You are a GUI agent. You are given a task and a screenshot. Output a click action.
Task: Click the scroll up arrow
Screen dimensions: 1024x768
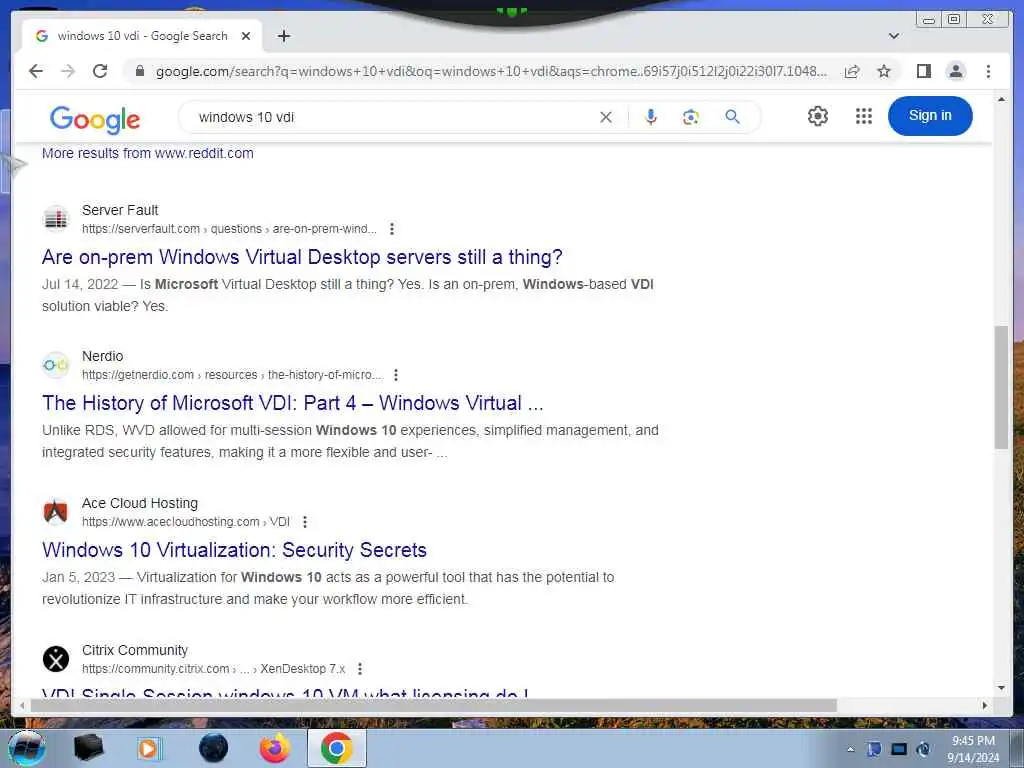tap(1001, 99)
